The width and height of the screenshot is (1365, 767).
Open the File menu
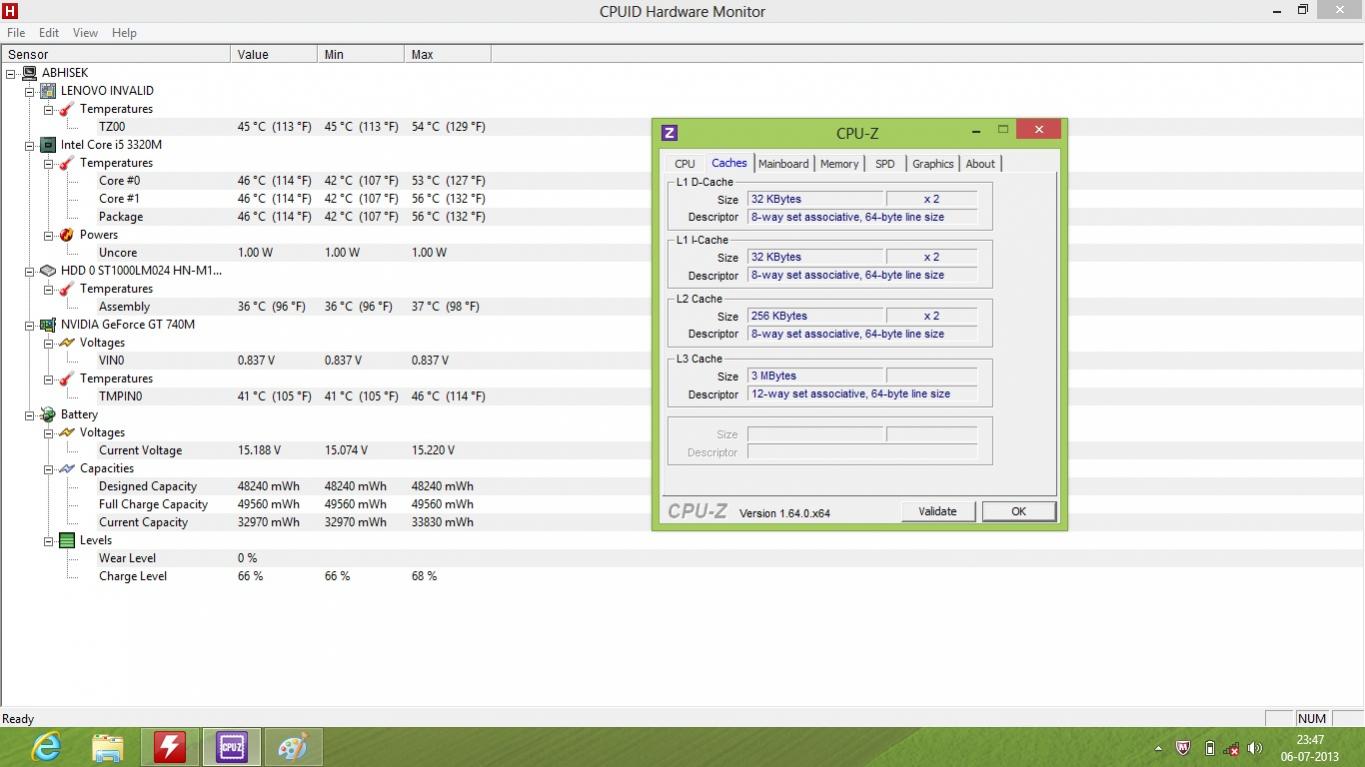[16, 33]
